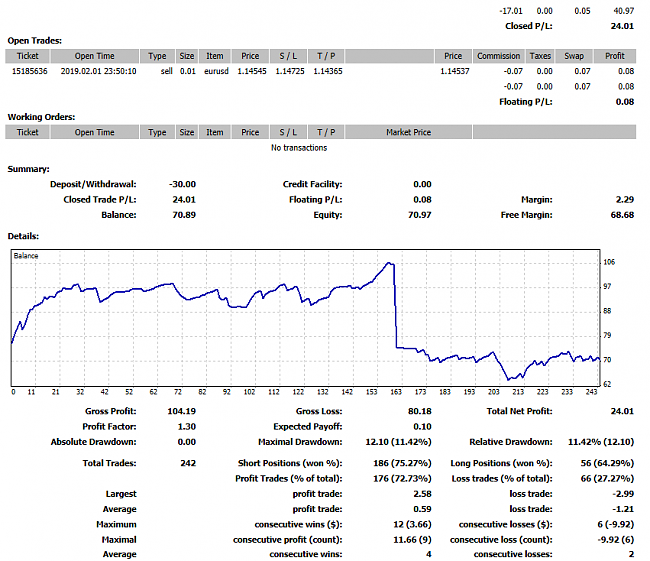Click the Commission column header
This screenshot has width=650, height=561.
click(x=499, y=56)
